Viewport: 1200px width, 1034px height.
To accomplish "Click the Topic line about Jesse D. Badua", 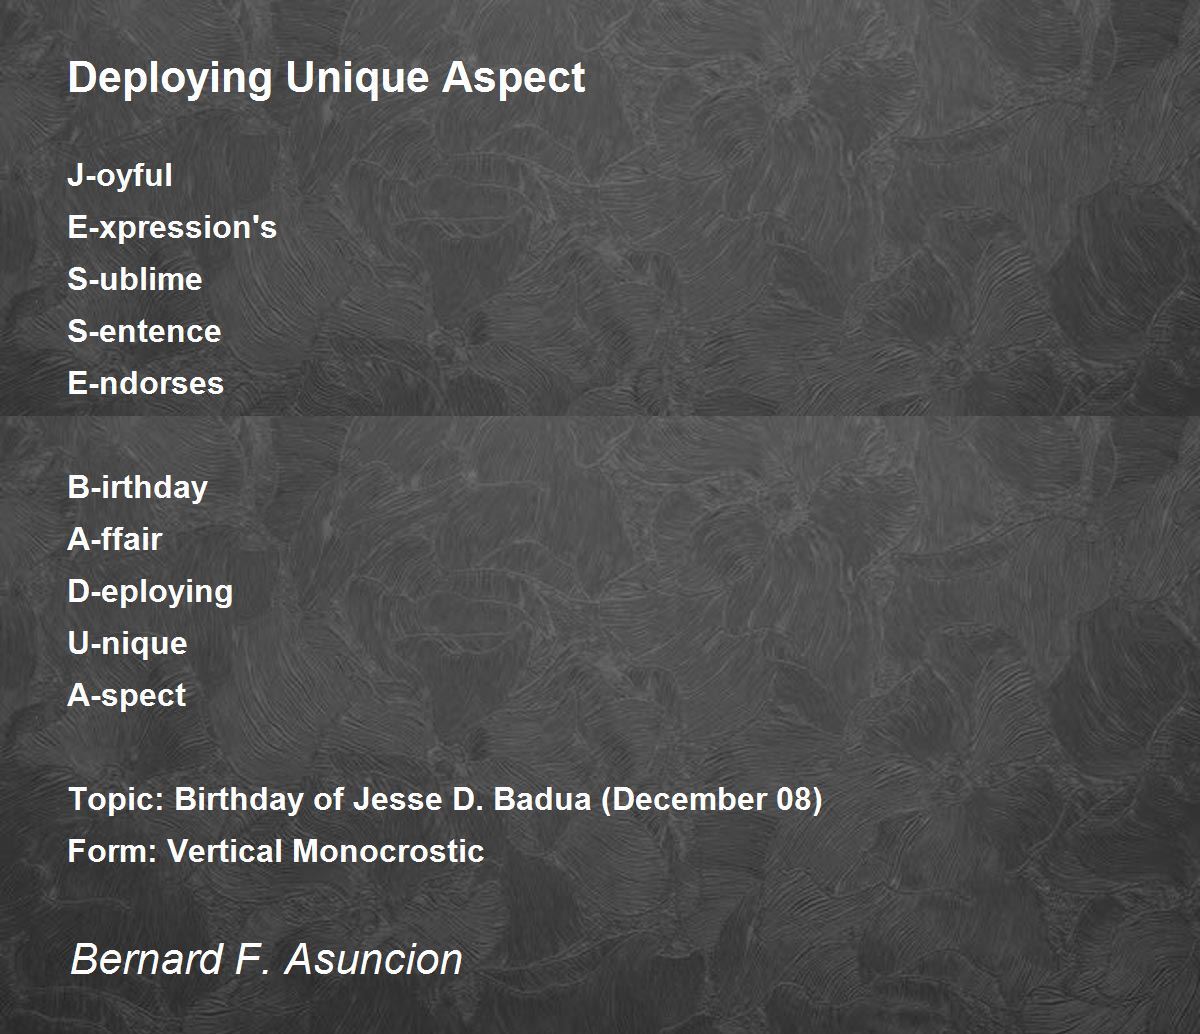I will pos(445,800).
